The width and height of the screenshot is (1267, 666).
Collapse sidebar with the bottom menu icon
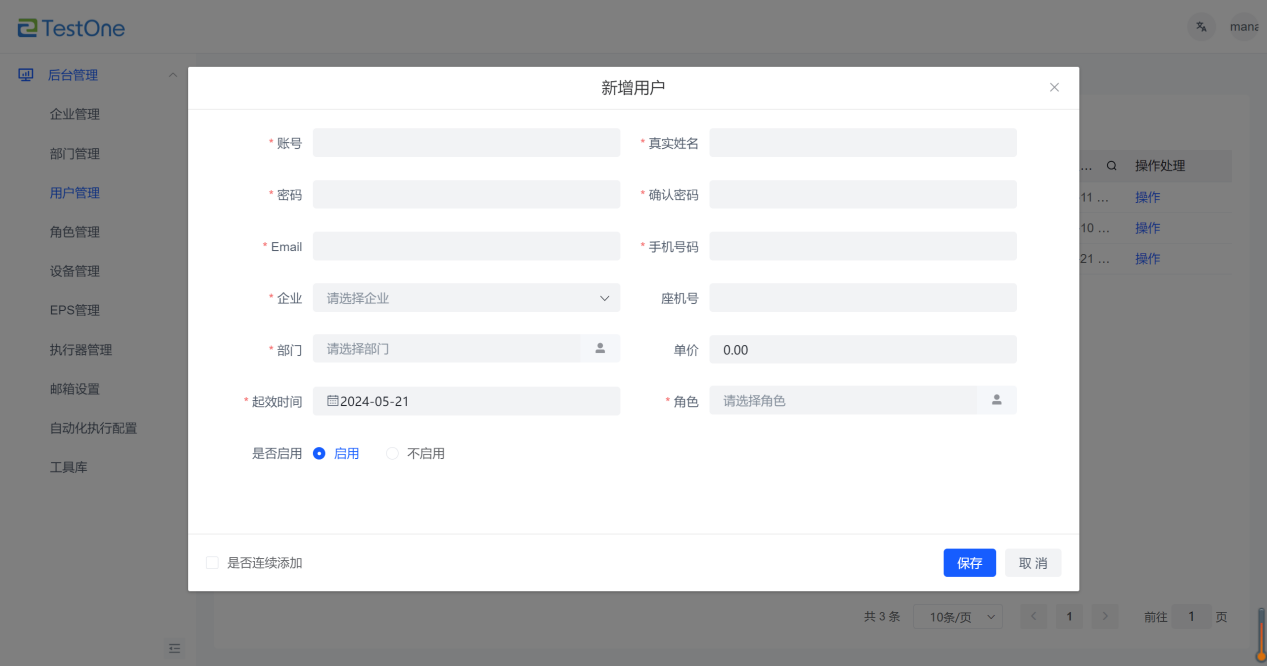175,649
